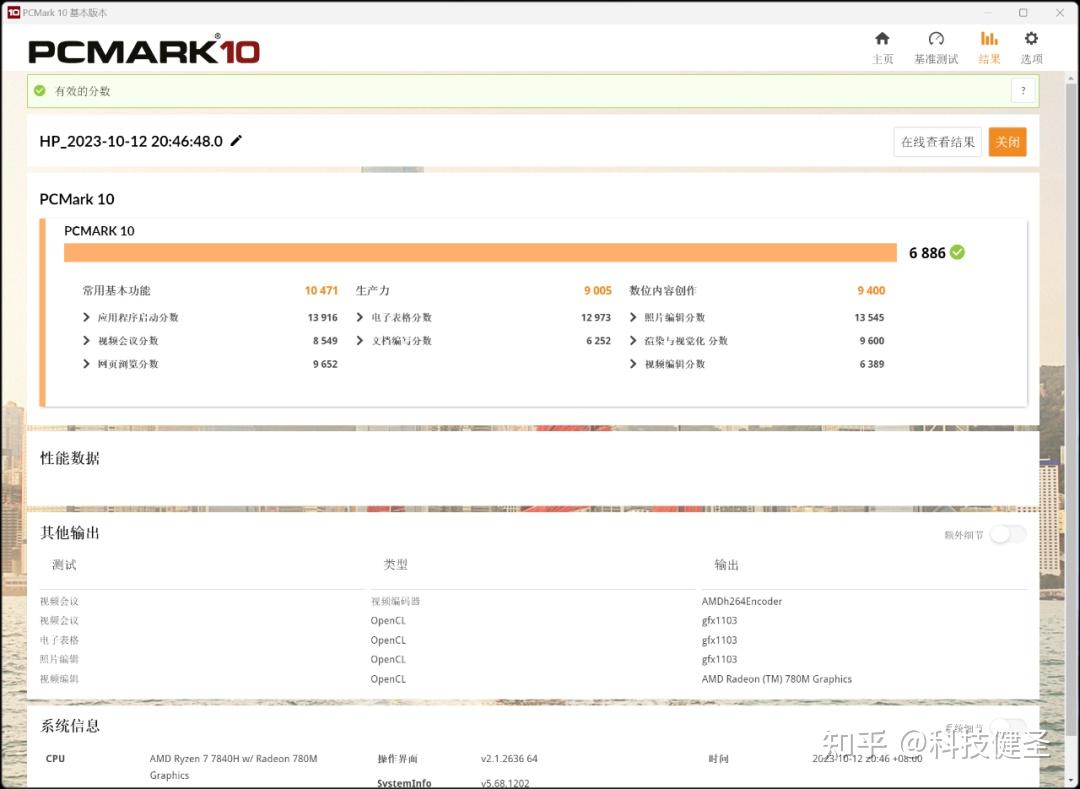Expand 网页浏览分数 row
This screenshot has width=1080, height=789.
tap(86, 364)
